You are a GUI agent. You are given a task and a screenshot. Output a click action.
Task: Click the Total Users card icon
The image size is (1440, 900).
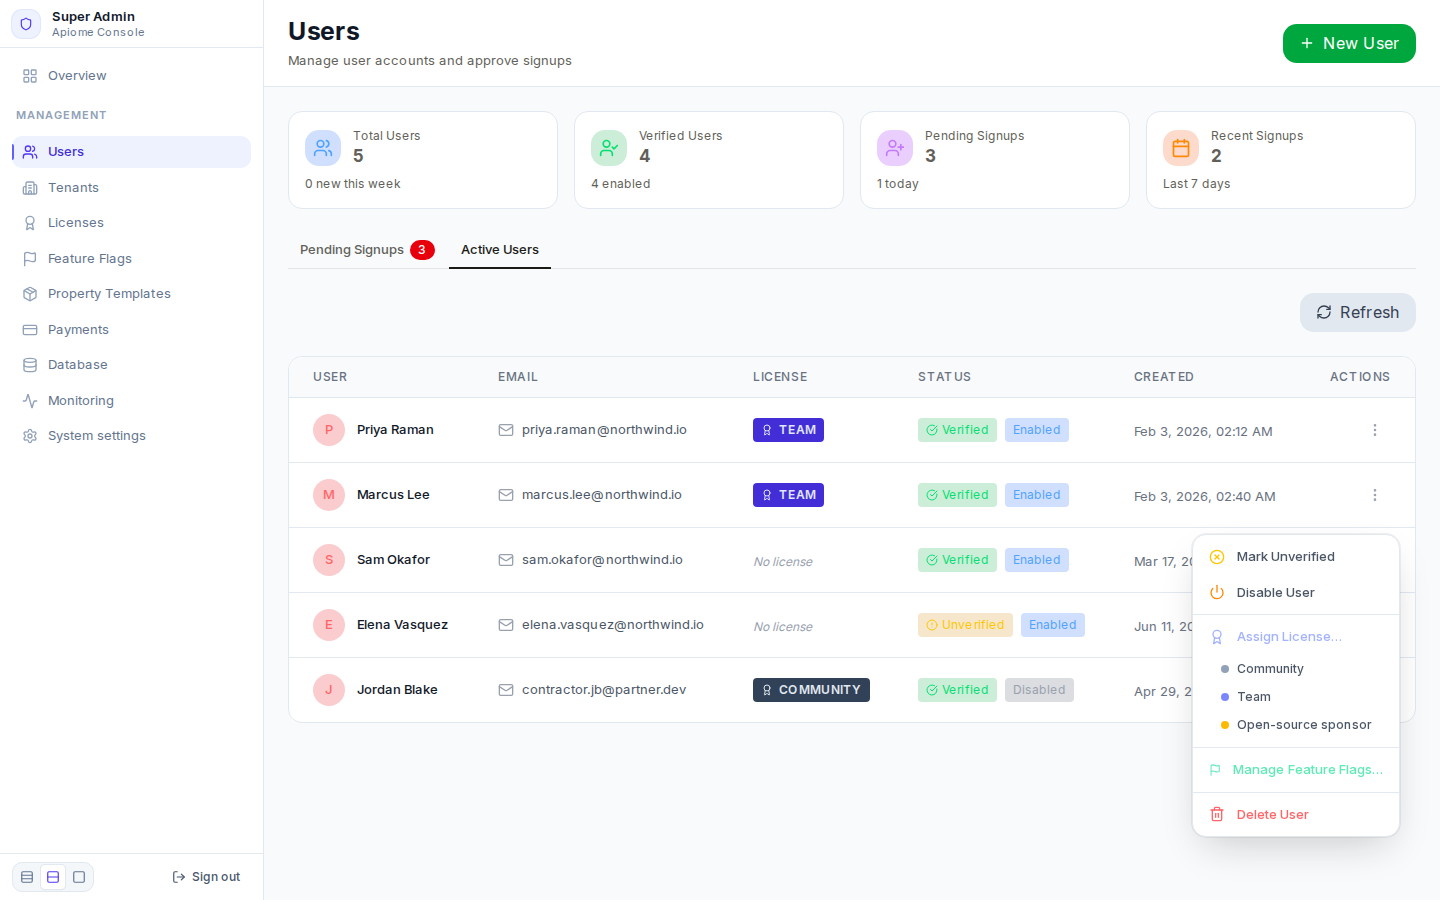(323, 148)
